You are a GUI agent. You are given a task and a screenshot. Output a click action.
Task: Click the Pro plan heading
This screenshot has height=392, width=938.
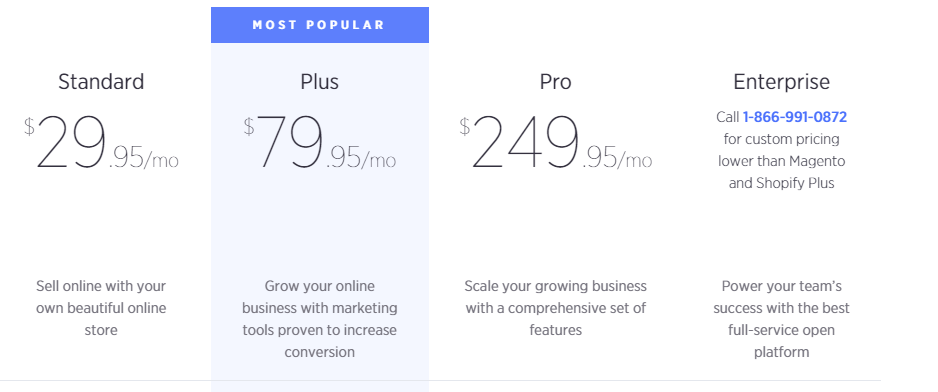point(555,81)
